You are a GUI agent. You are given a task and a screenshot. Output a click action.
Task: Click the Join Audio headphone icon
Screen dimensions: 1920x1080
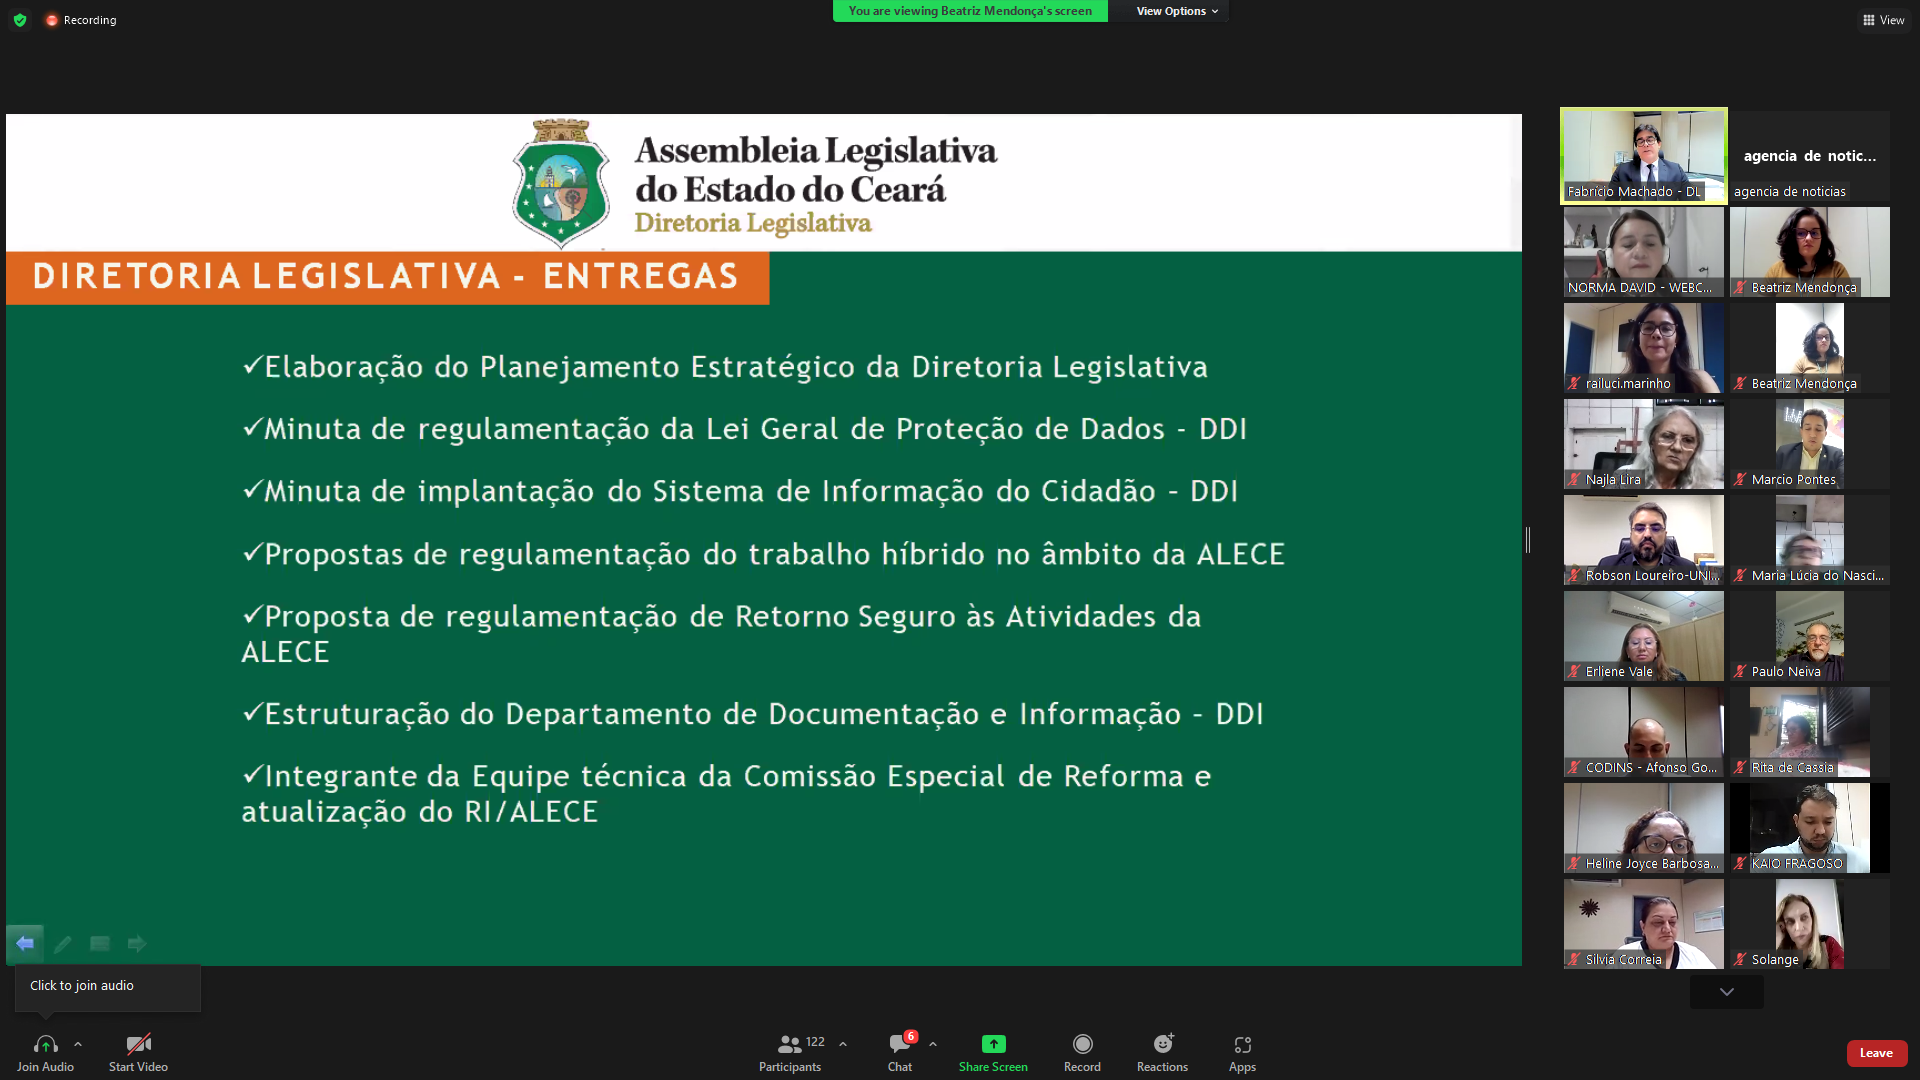click(45, 1044)
